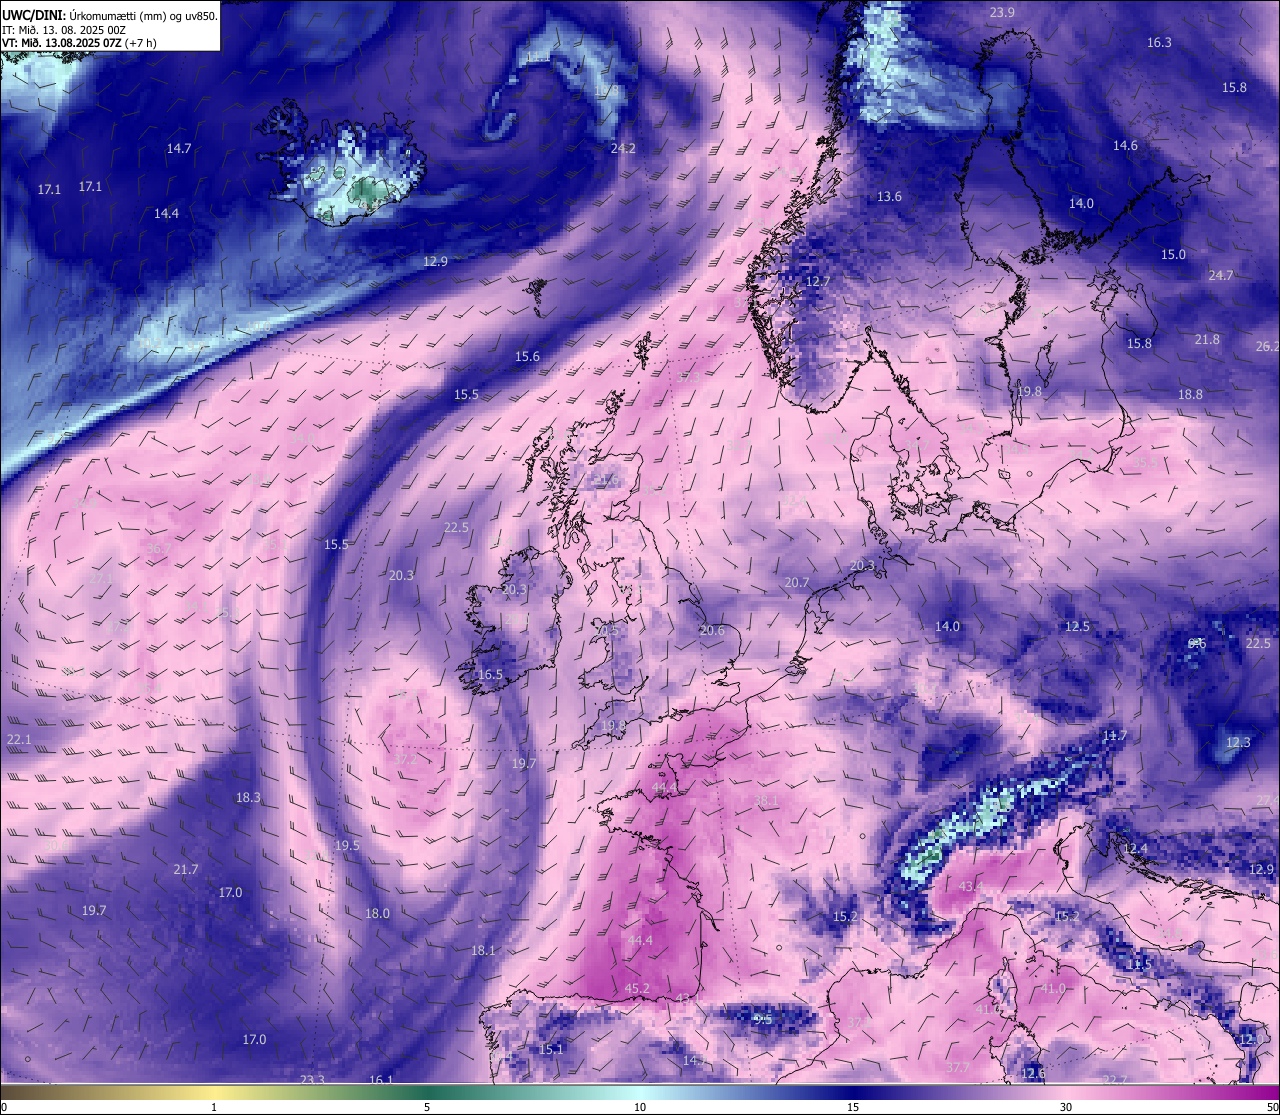Viewport: 1280px width, 1115px height.
Task: Click the '18.1' value label
Action: [483, 950]
